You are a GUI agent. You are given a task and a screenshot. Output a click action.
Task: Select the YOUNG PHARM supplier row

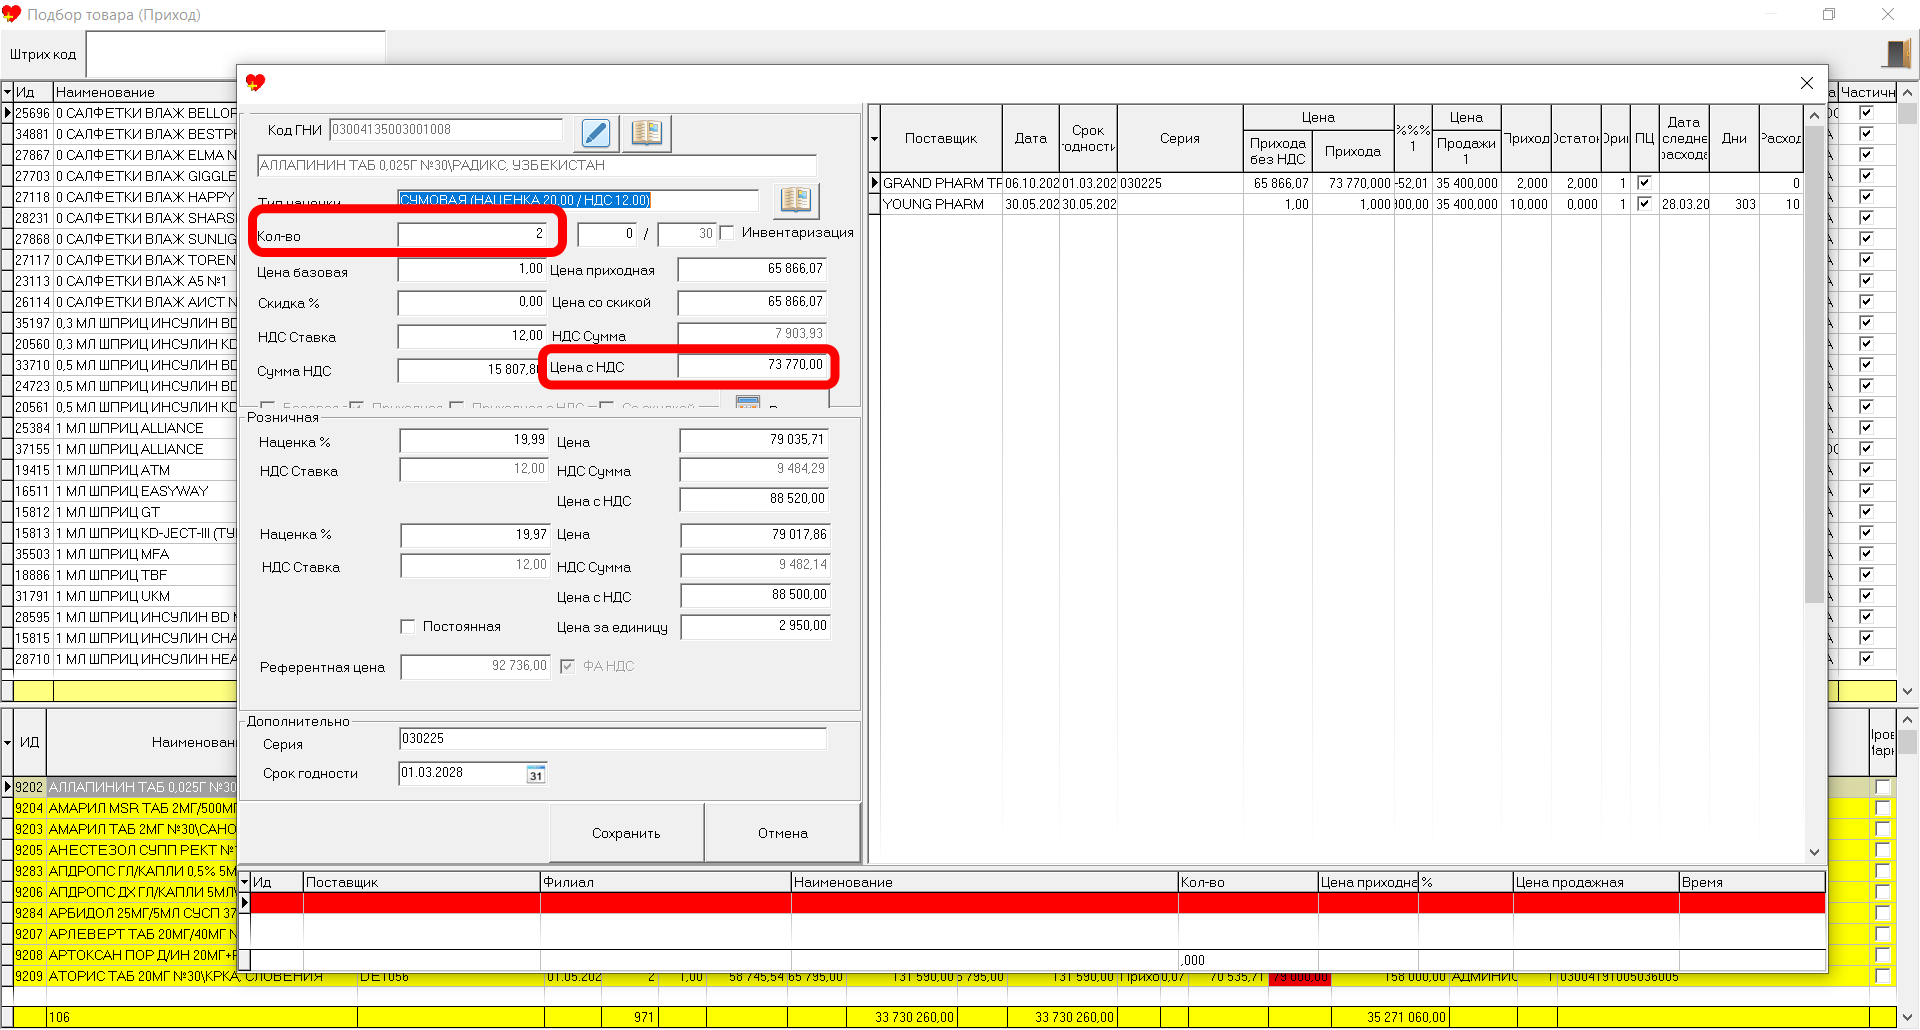point(1343,204)
